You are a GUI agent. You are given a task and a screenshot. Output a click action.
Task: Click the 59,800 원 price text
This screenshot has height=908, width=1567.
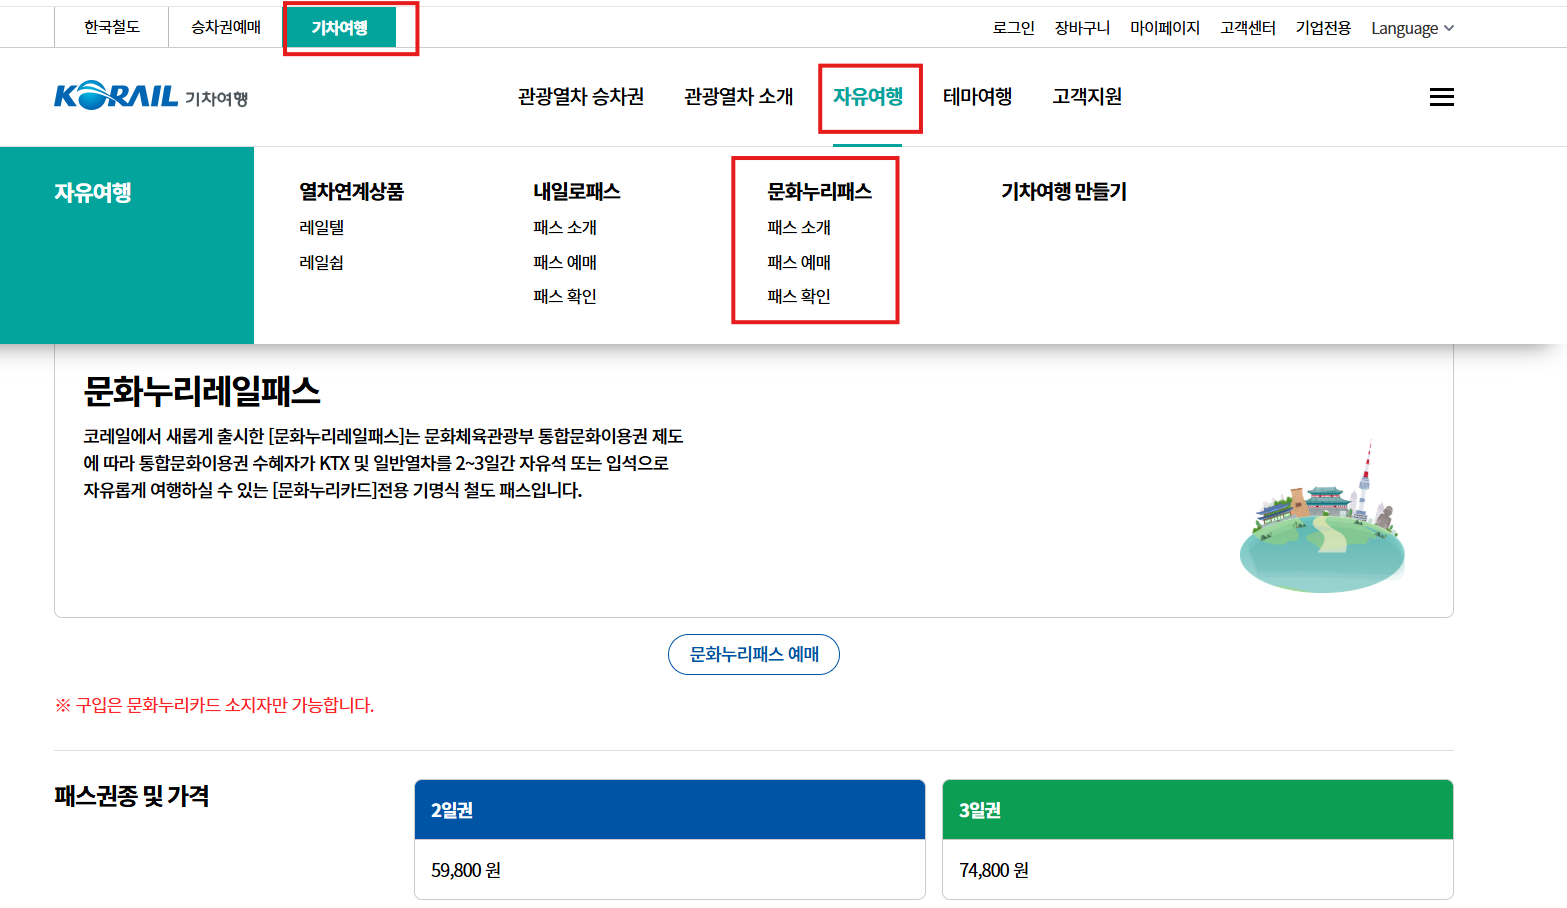[466, 870]
